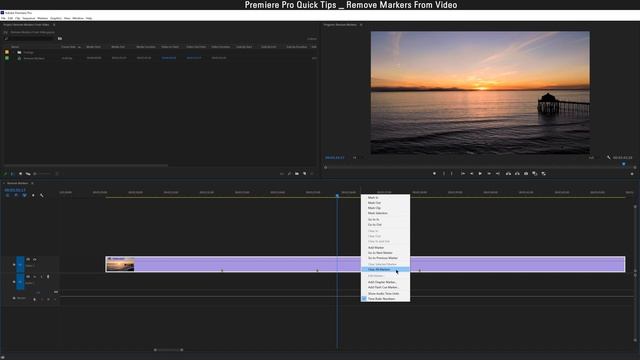Image resolution: width=640 pixels, height=360 pixels.
Task: Click timeline Add Marker icon
Action: 33,196
